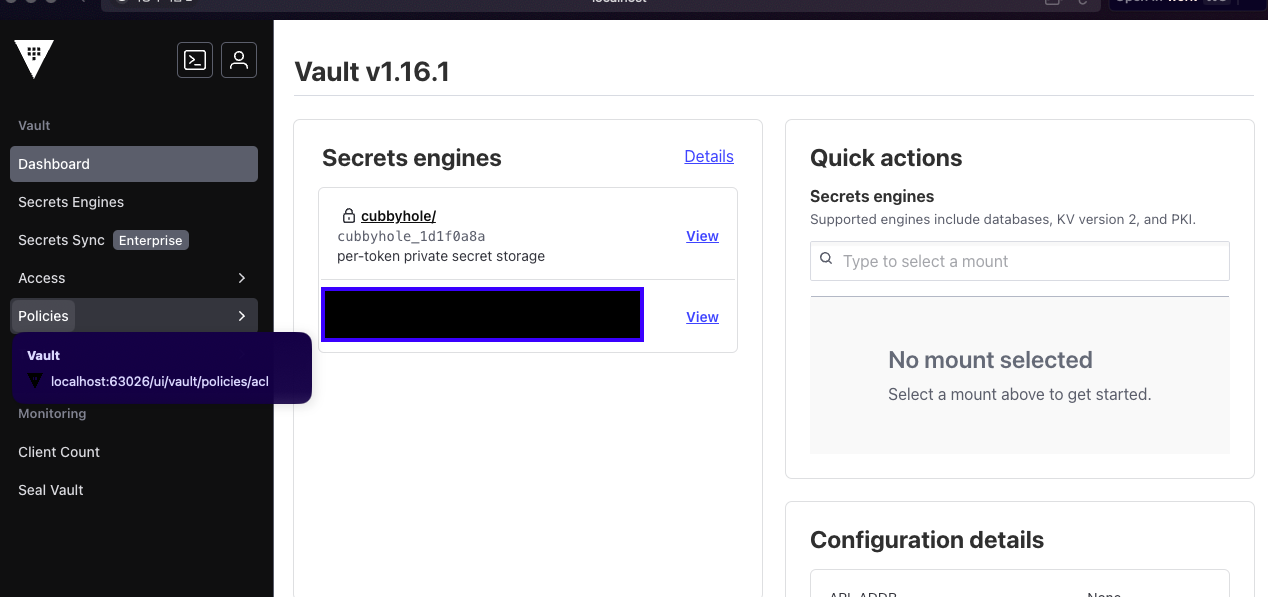The height and width of the screenshot is (597, 1268).
Task: Select Dashboard in the sidebar
Action: click(x=134, y=164)
